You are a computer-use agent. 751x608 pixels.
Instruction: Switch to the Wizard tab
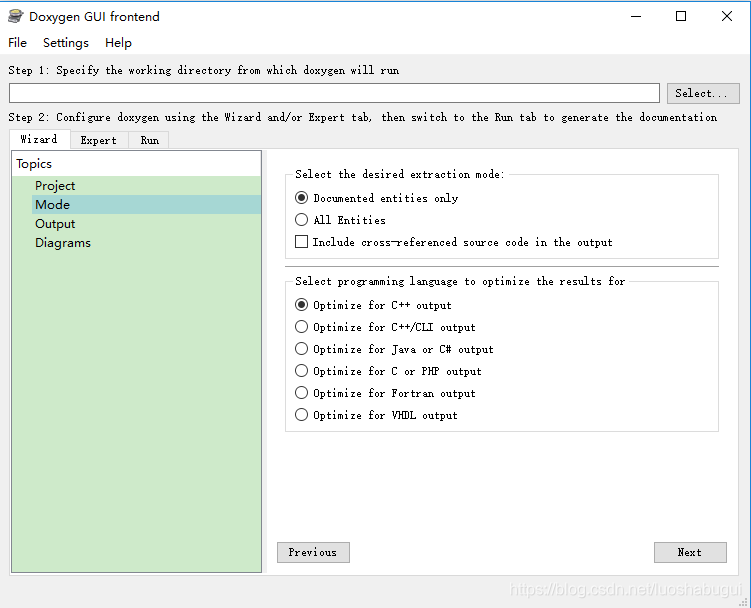pyautogui.click(x=39, y=139)
